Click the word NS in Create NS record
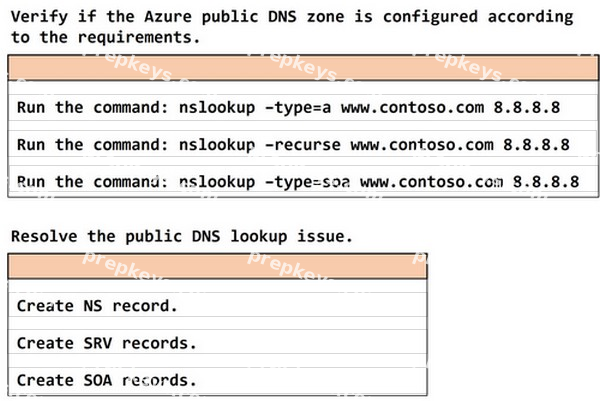600x401 pixels. [x=93, y=306]
